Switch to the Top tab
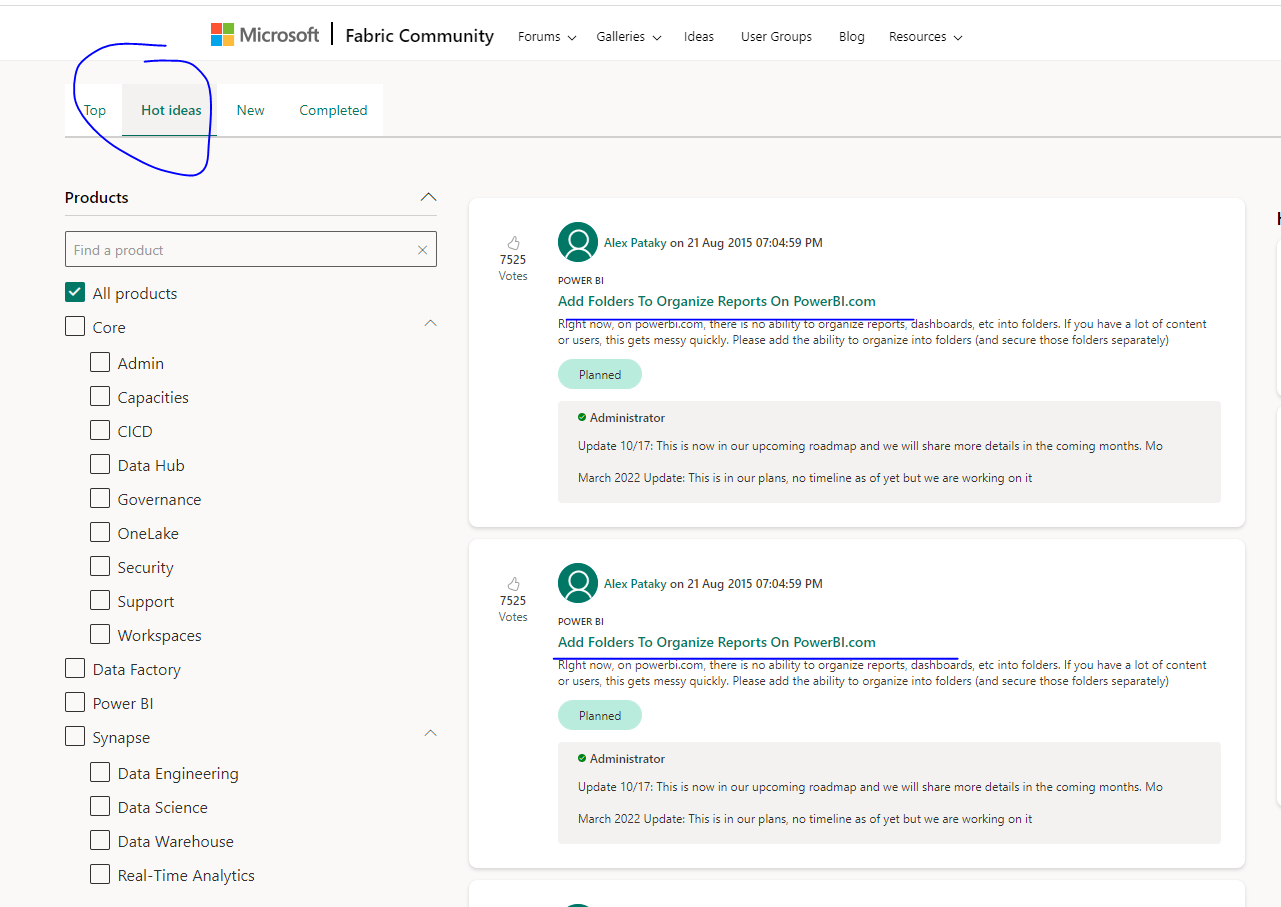Screen dimensions: 1281x907 coord(95,110)
